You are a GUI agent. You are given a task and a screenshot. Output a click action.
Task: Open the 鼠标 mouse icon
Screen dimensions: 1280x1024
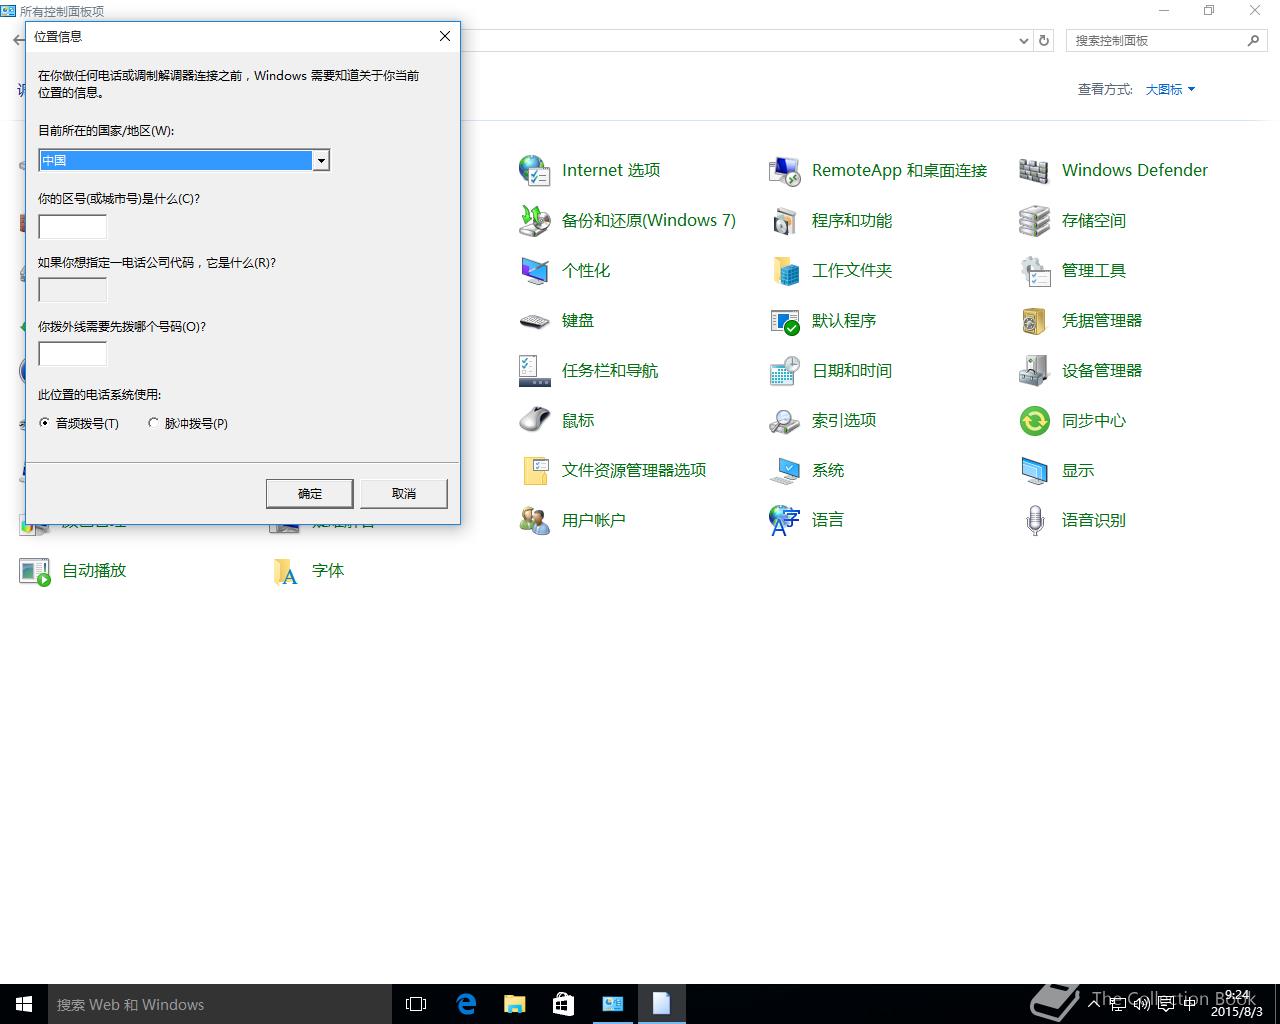click(535, 420)
